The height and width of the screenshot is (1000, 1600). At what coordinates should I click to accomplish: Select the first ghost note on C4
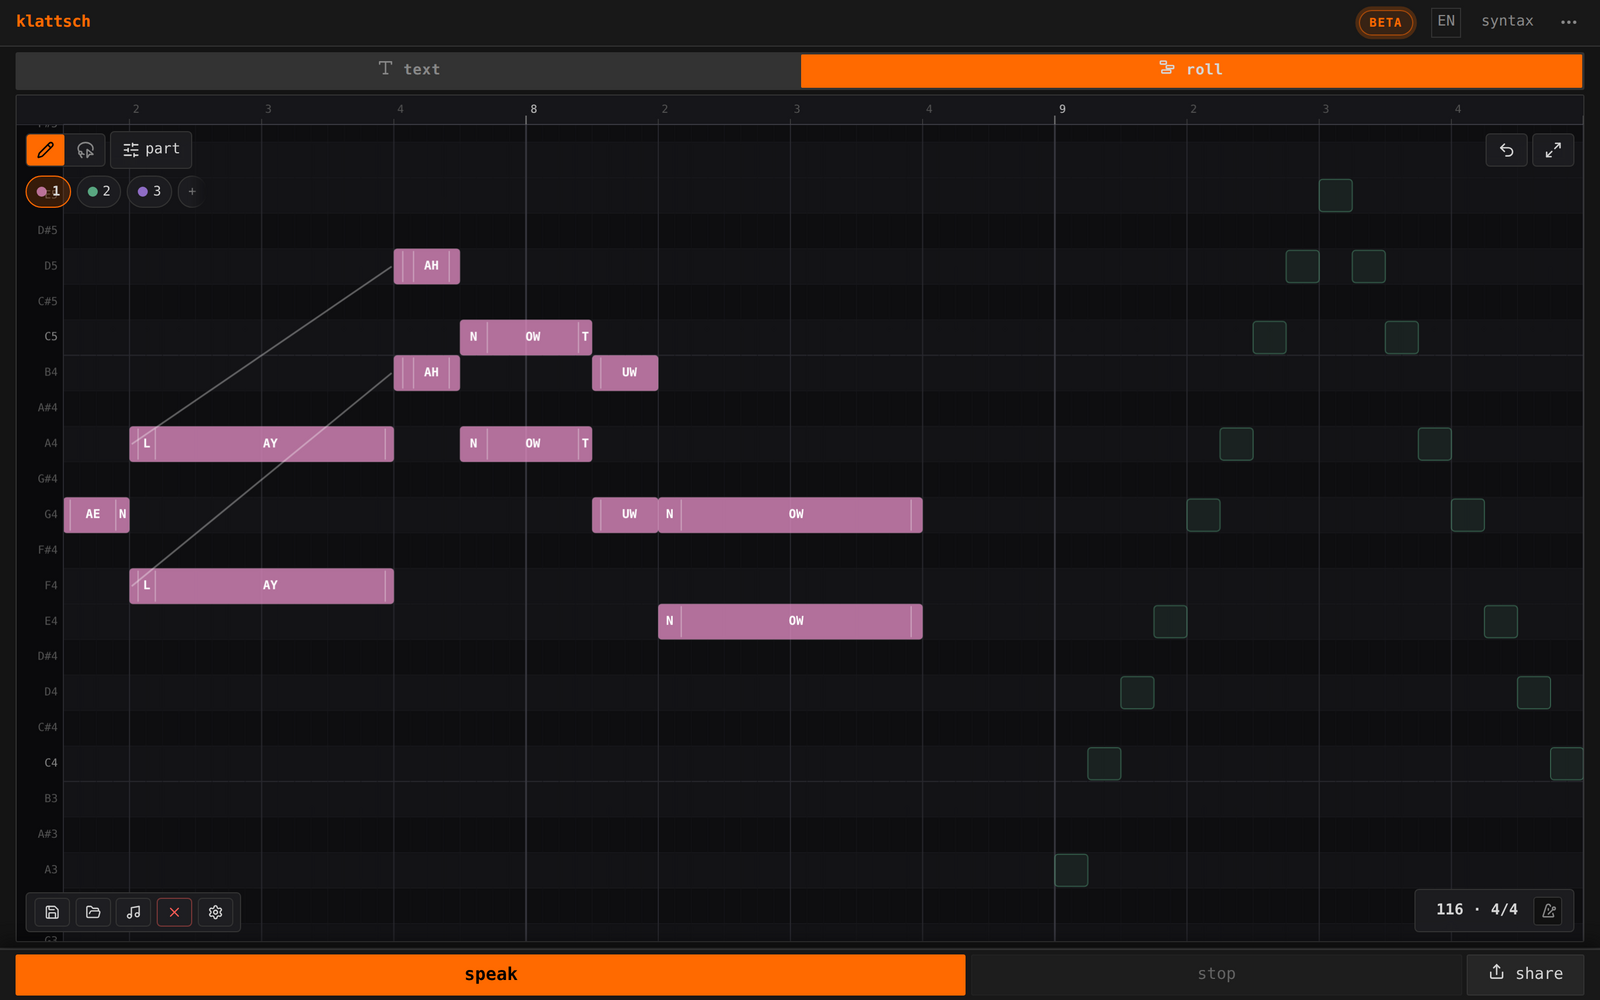point(1104,764)
